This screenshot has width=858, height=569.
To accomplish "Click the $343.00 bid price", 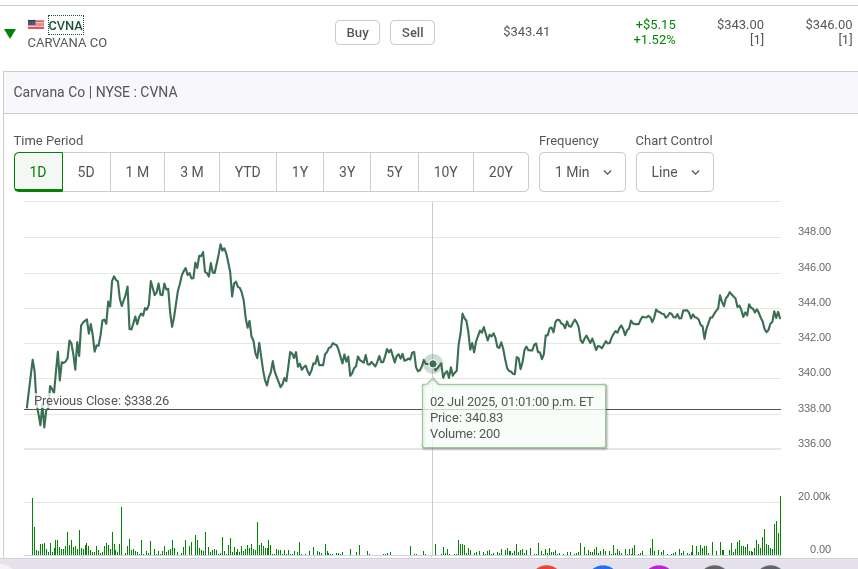I will pos(740,25).
